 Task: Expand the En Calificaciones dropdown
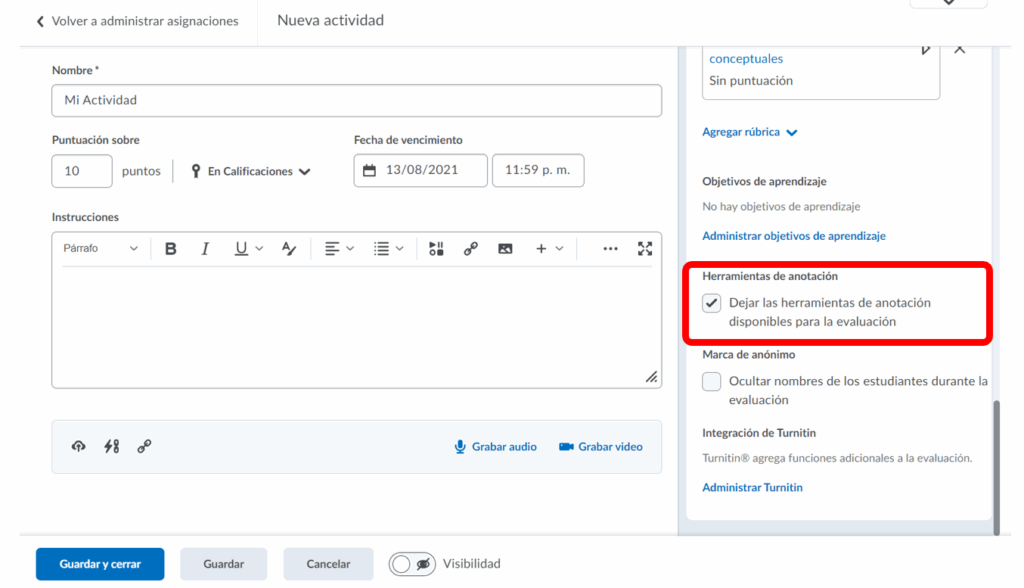pyautogui.click(x=251, y=172)
